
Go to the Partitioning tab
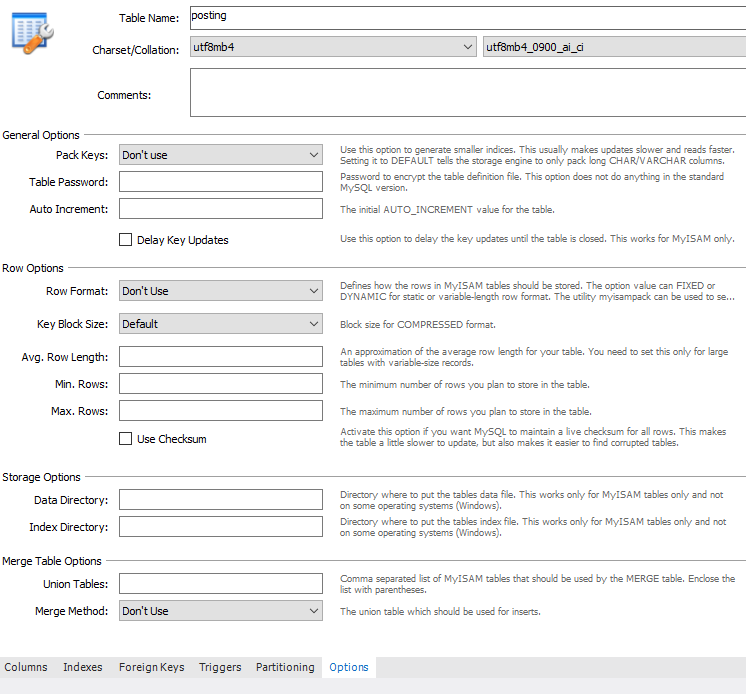point(285,667)
